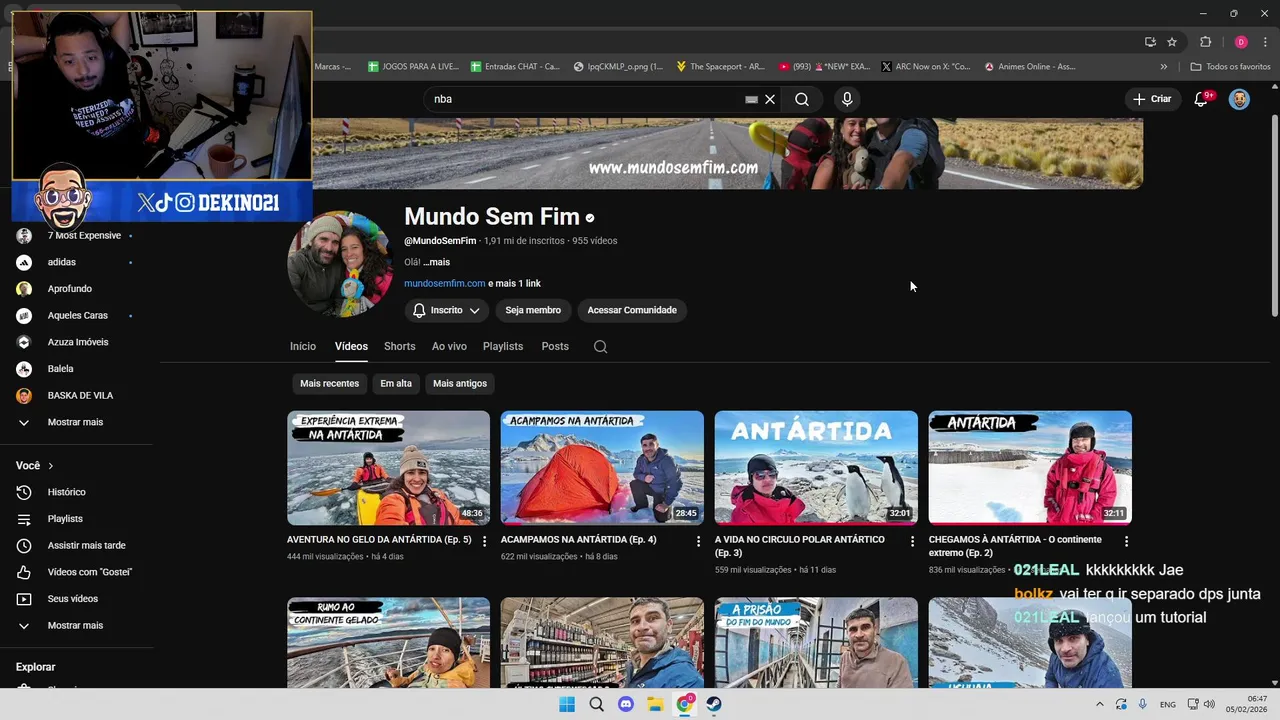The image size is (1280, 720).
Task: Open the JOGOS PARA A LIVE bookmark
Action: tap(413, 67)
